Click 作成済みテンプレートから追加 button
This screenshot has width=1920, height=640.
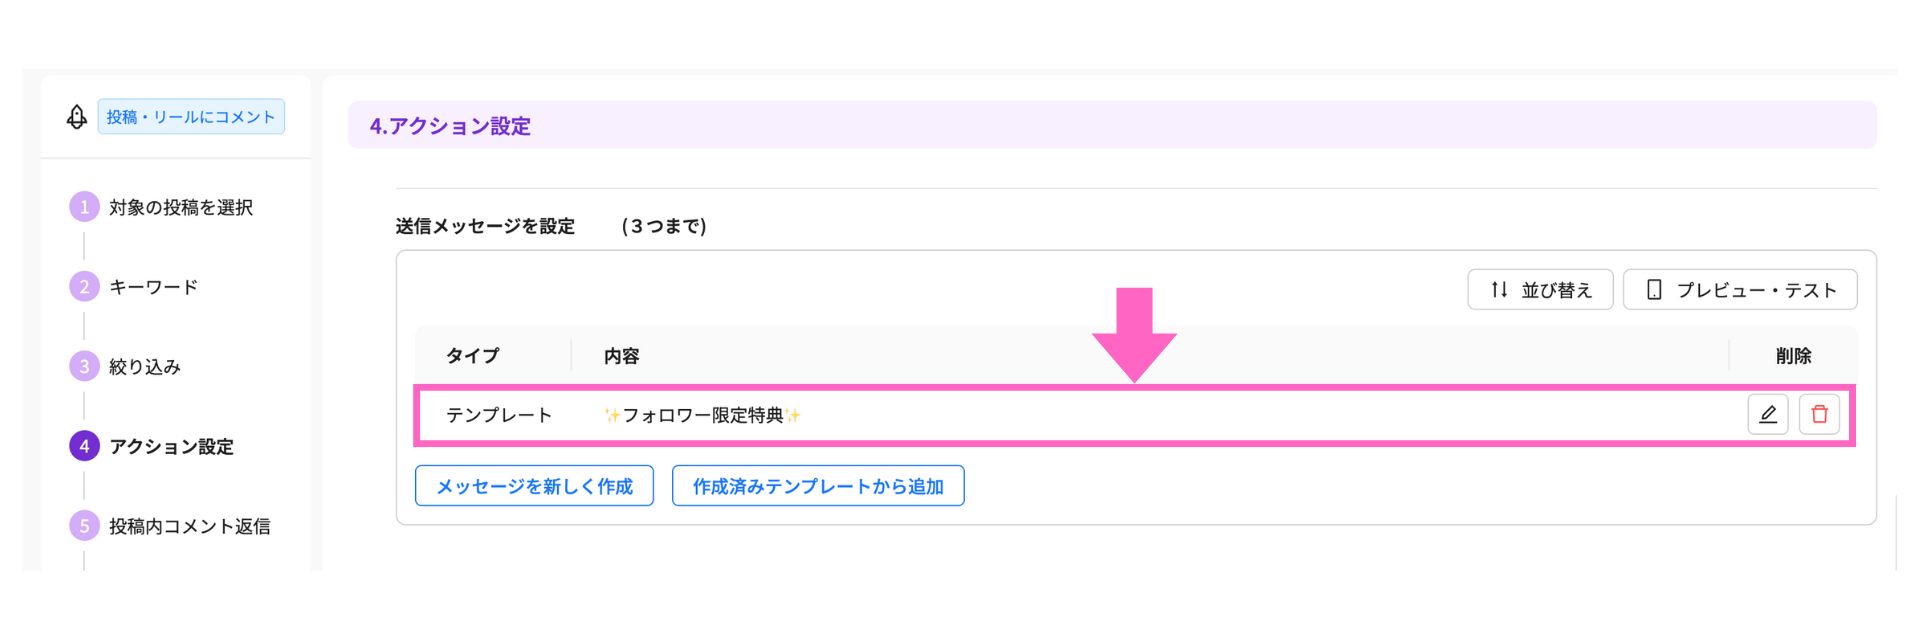818,486
